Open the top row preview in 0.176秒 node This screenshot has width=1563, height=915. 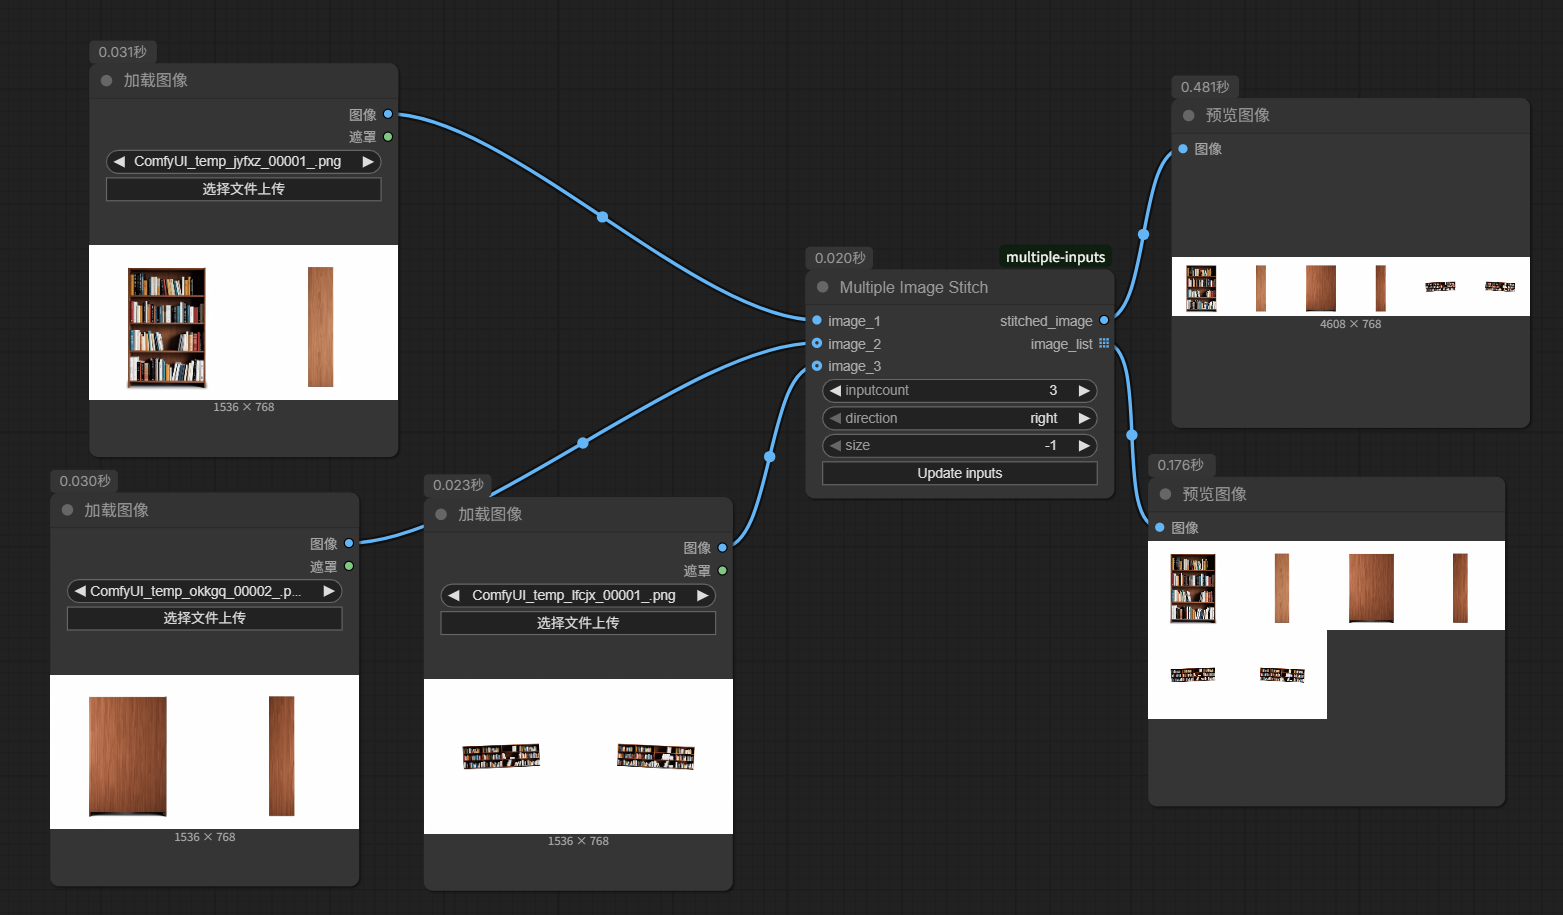pyautogui.click(x=1326, y=586)
